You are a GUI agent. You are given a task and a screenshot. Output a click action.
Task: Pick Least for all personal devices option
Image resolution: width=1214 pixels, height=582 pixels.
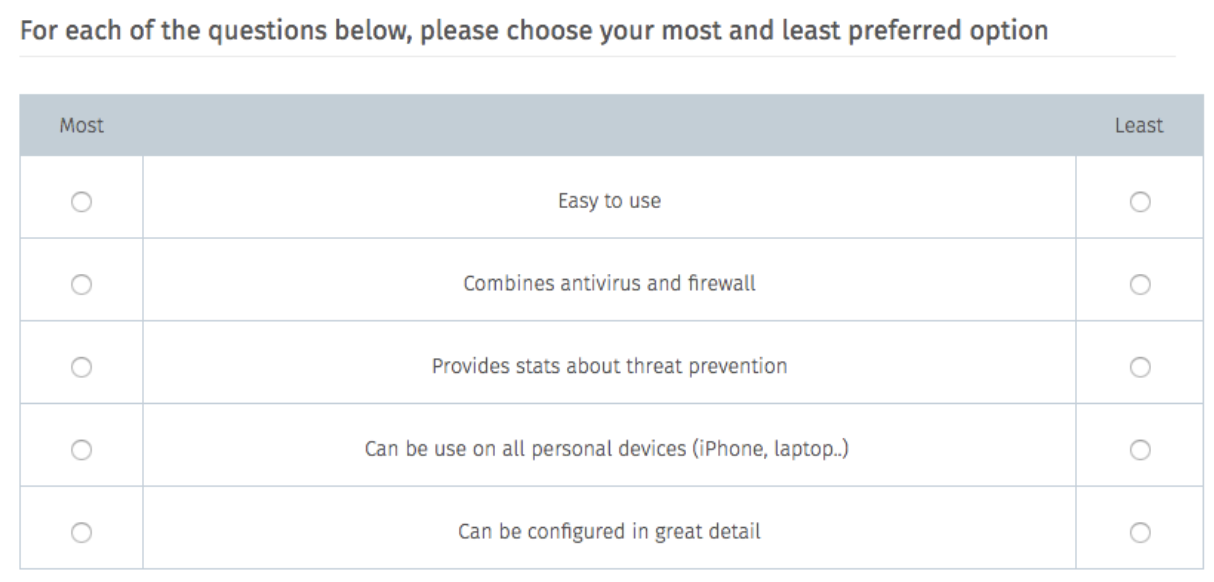pyautogui.click(x=1139, y=449)
